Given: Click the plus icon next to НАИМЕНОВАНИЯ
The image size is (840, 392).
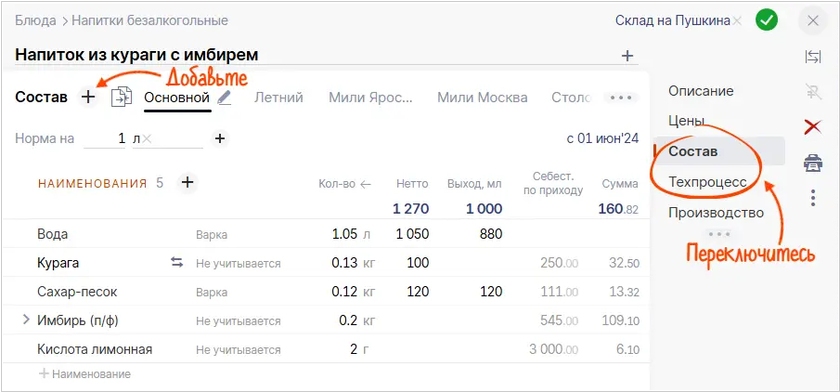Looking at the screenshot, I should (186, 183).
